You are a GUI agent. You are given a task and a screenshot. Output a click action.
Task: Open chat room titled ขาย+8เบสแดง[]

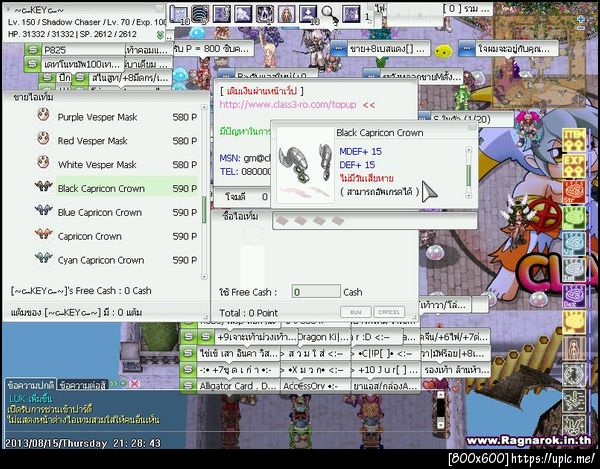[x=381, y=49]
